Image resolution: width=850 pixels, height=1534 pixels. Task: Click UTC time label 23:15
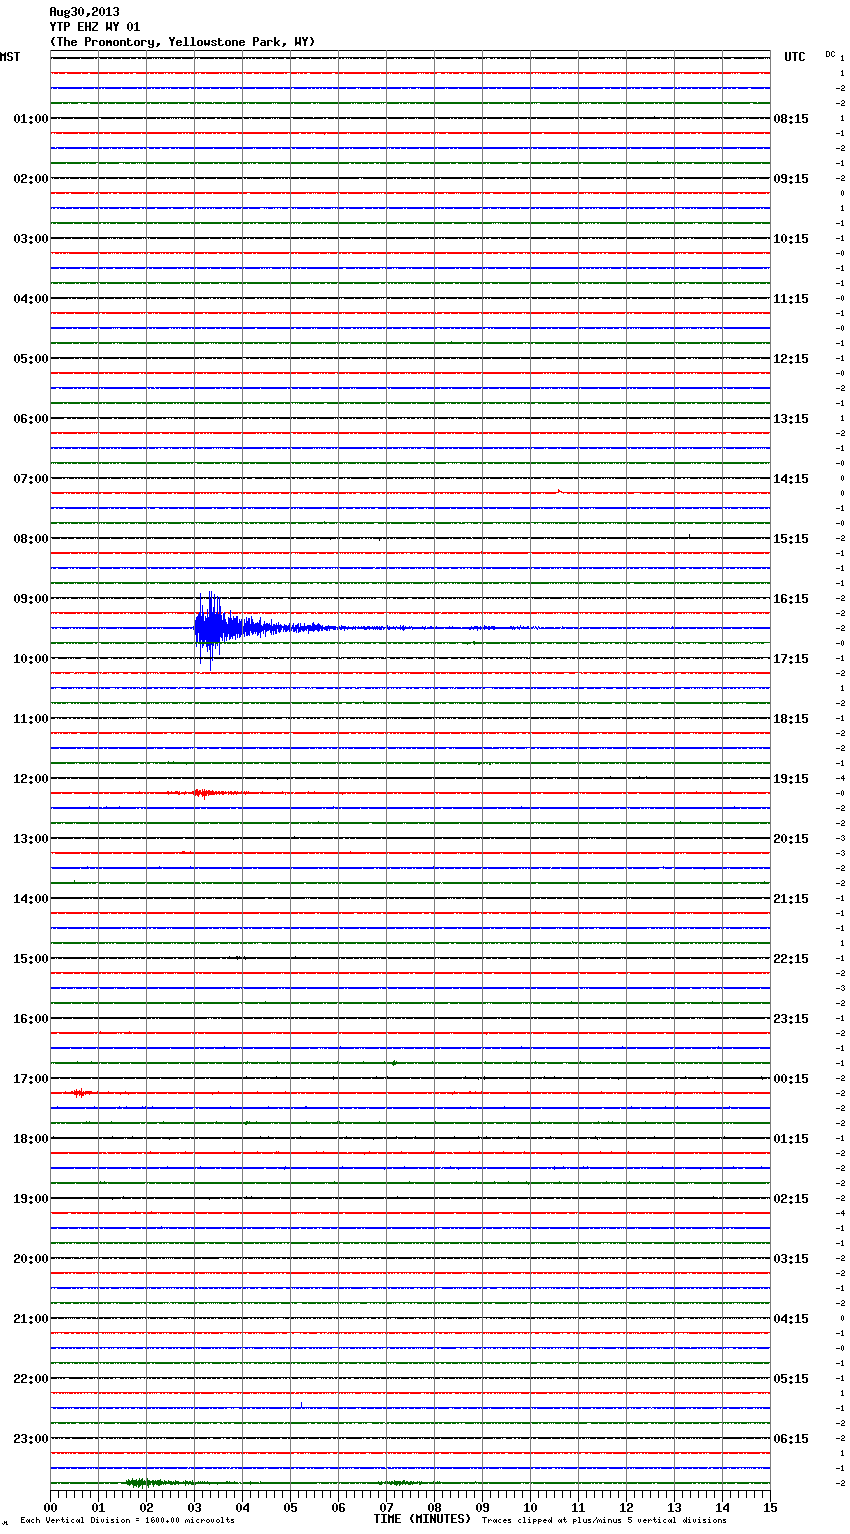(791, 1019)
